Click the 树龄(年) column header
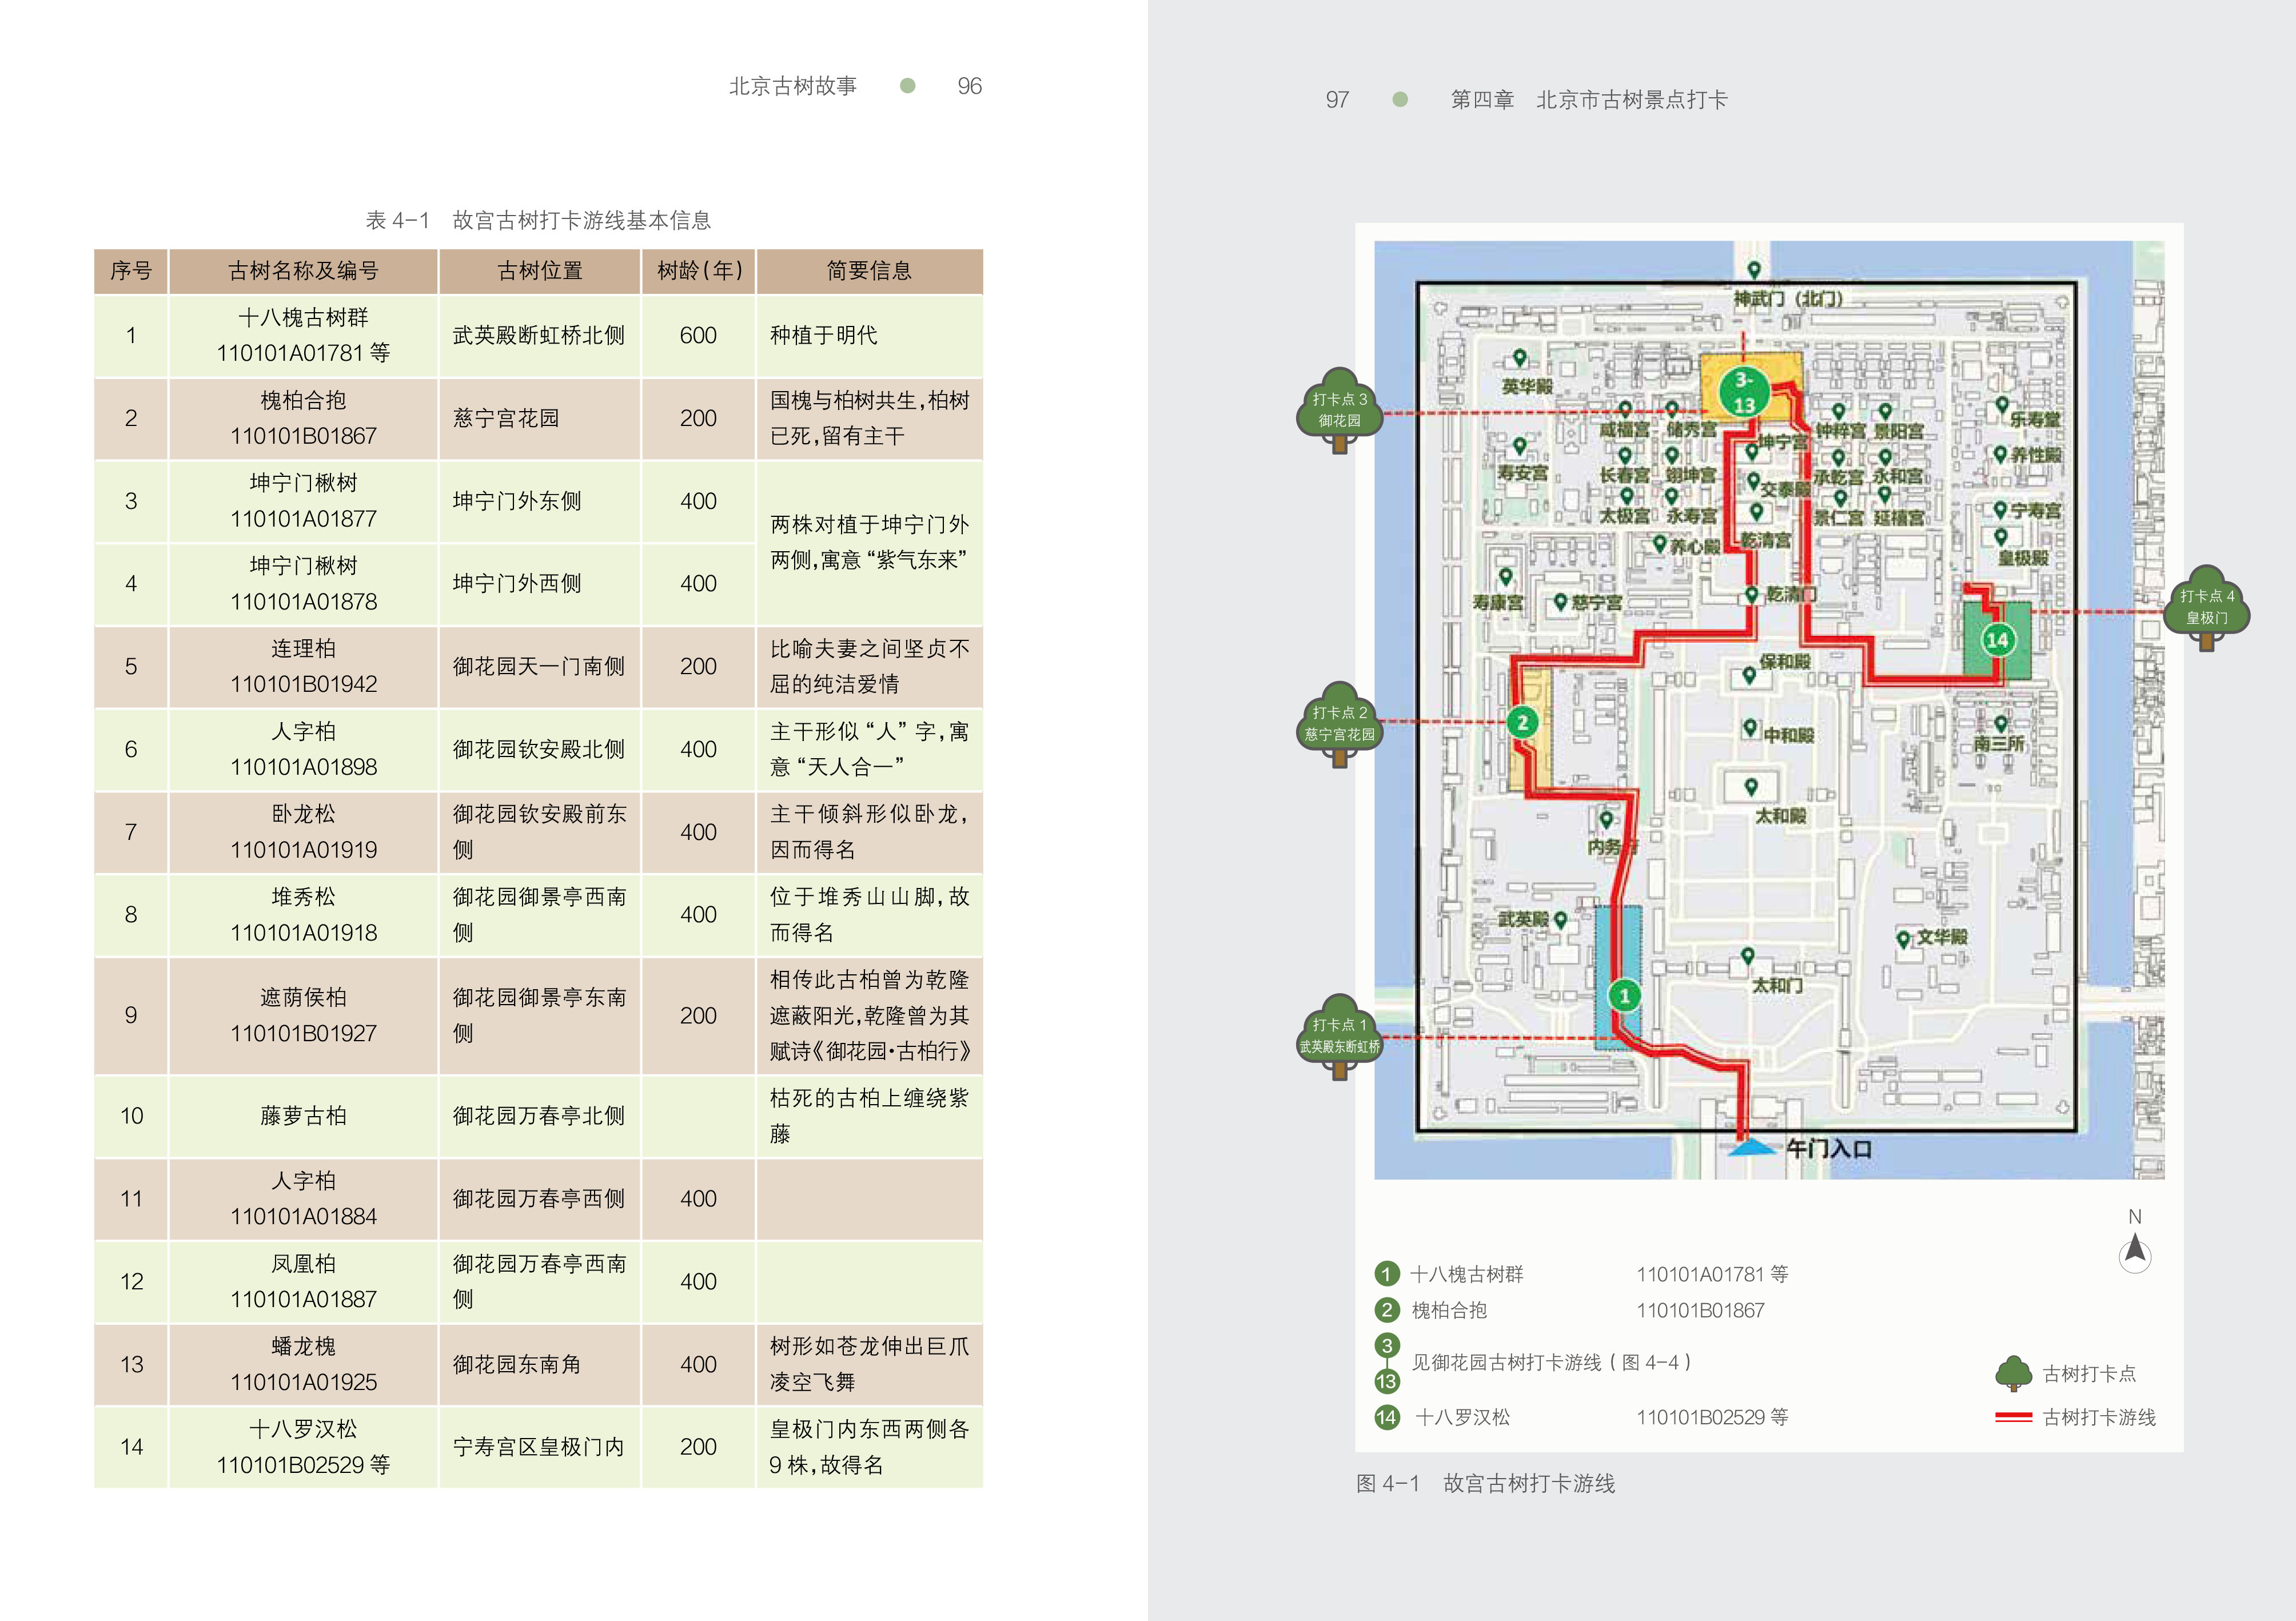This screenshot has width=2296, height=1621. pos(698,271)
